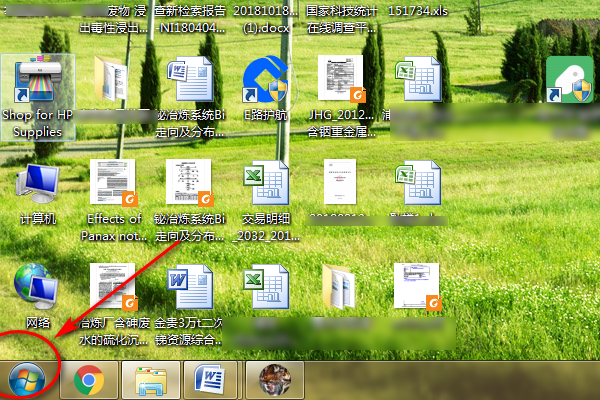600x400 pixels.
Task: Select the 金美3万t Word document
Action: point(189,288)
